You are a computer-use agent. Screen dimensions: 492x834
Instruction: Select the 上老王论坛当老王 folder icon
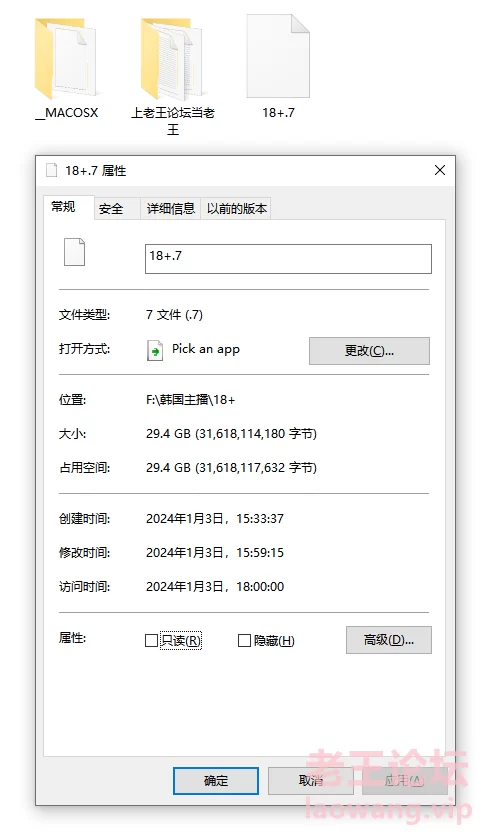[x=171, y=58]
